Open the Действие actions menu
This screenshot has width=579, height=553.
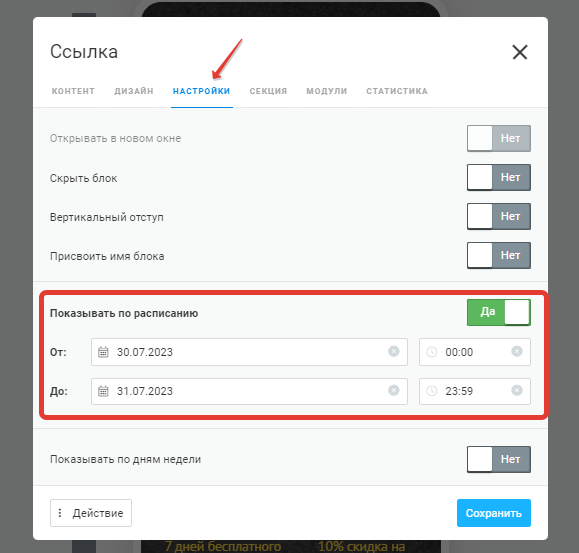(x=91, y=513)
